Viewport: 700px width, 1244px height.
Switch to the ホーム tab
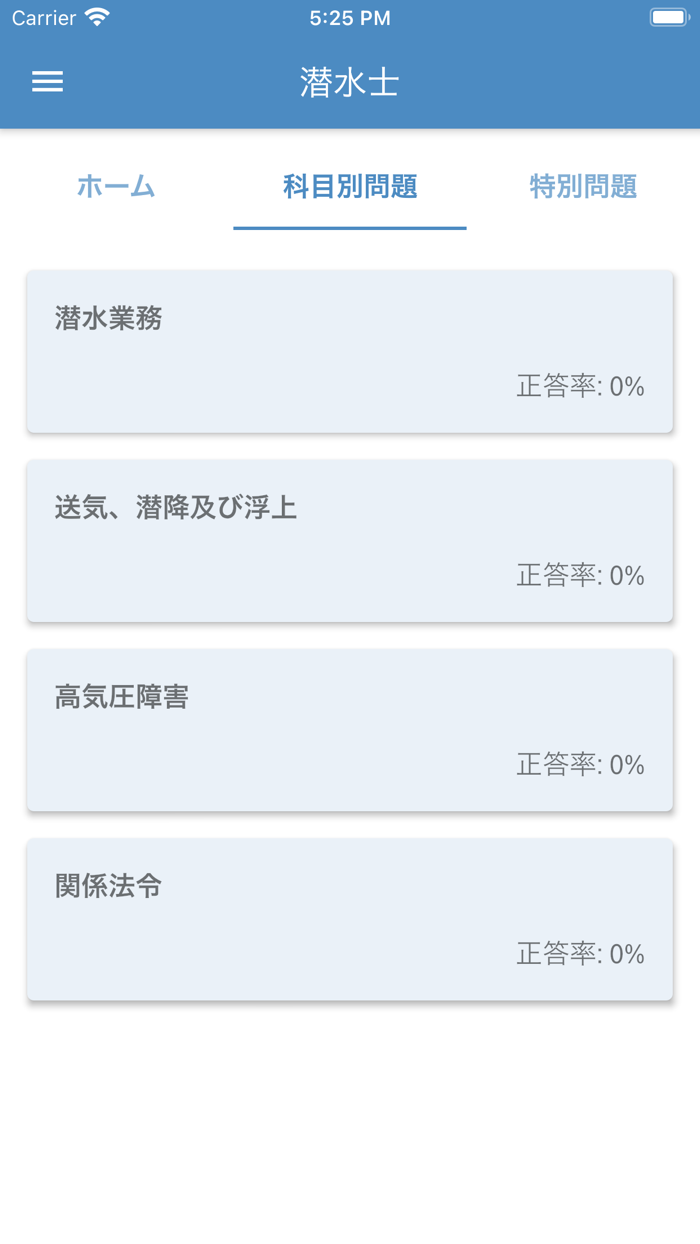[x=116, y=186]
